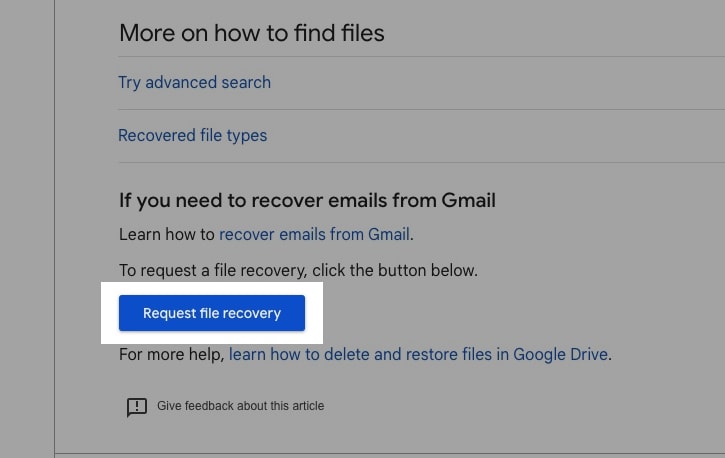Click the plain Learn how to text
The width and height of the screenshot is (725, 458).
click(x=166, y=234)
